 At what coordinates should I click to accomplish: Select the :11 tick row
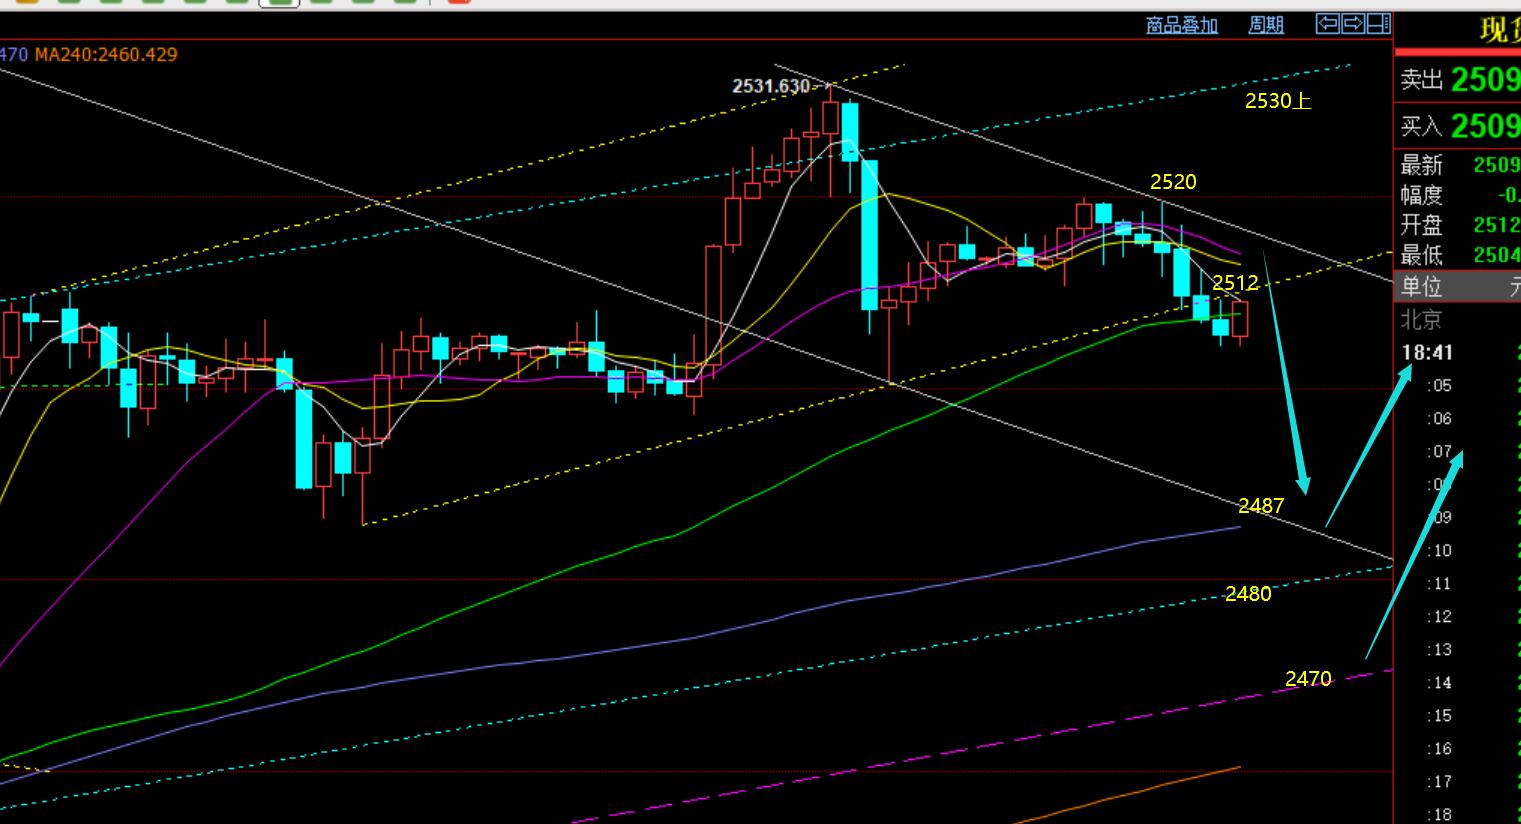tap(1458, 583)
